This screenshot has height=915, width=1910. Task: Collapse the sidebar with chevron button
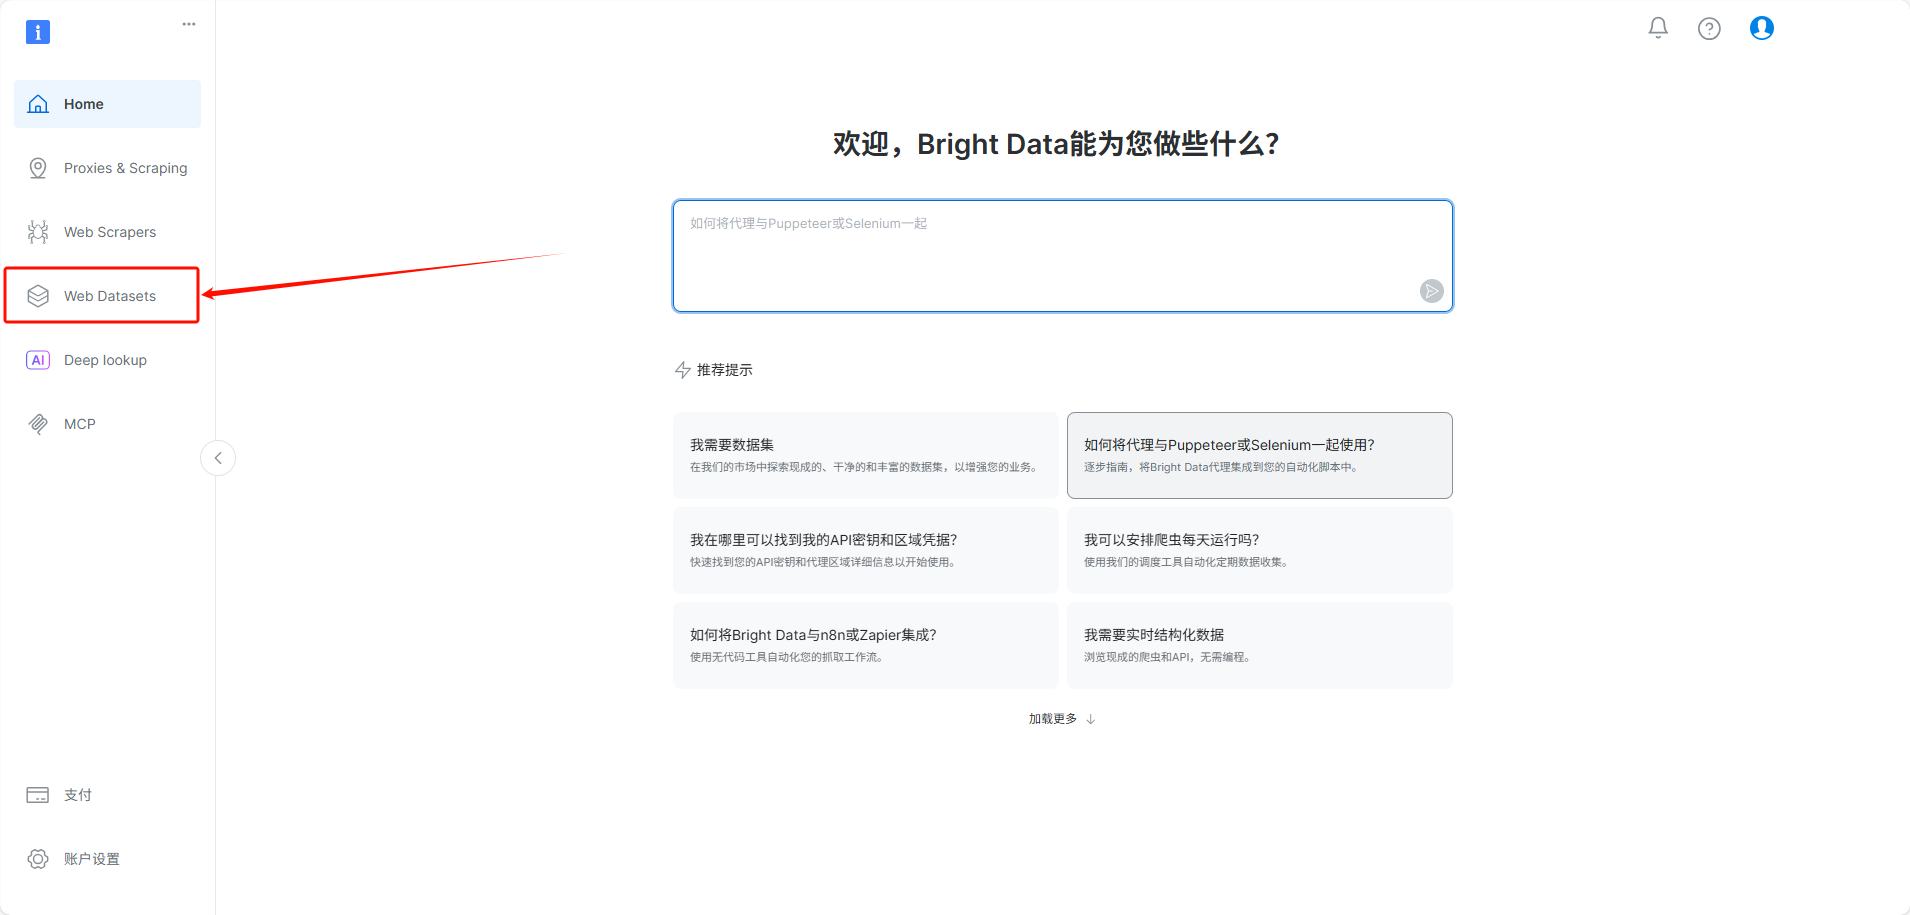(218, 458)
